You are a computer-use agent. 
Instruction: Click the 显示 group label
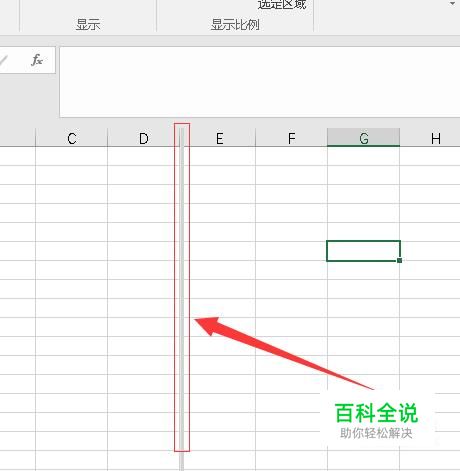click(x=88, y=25)
